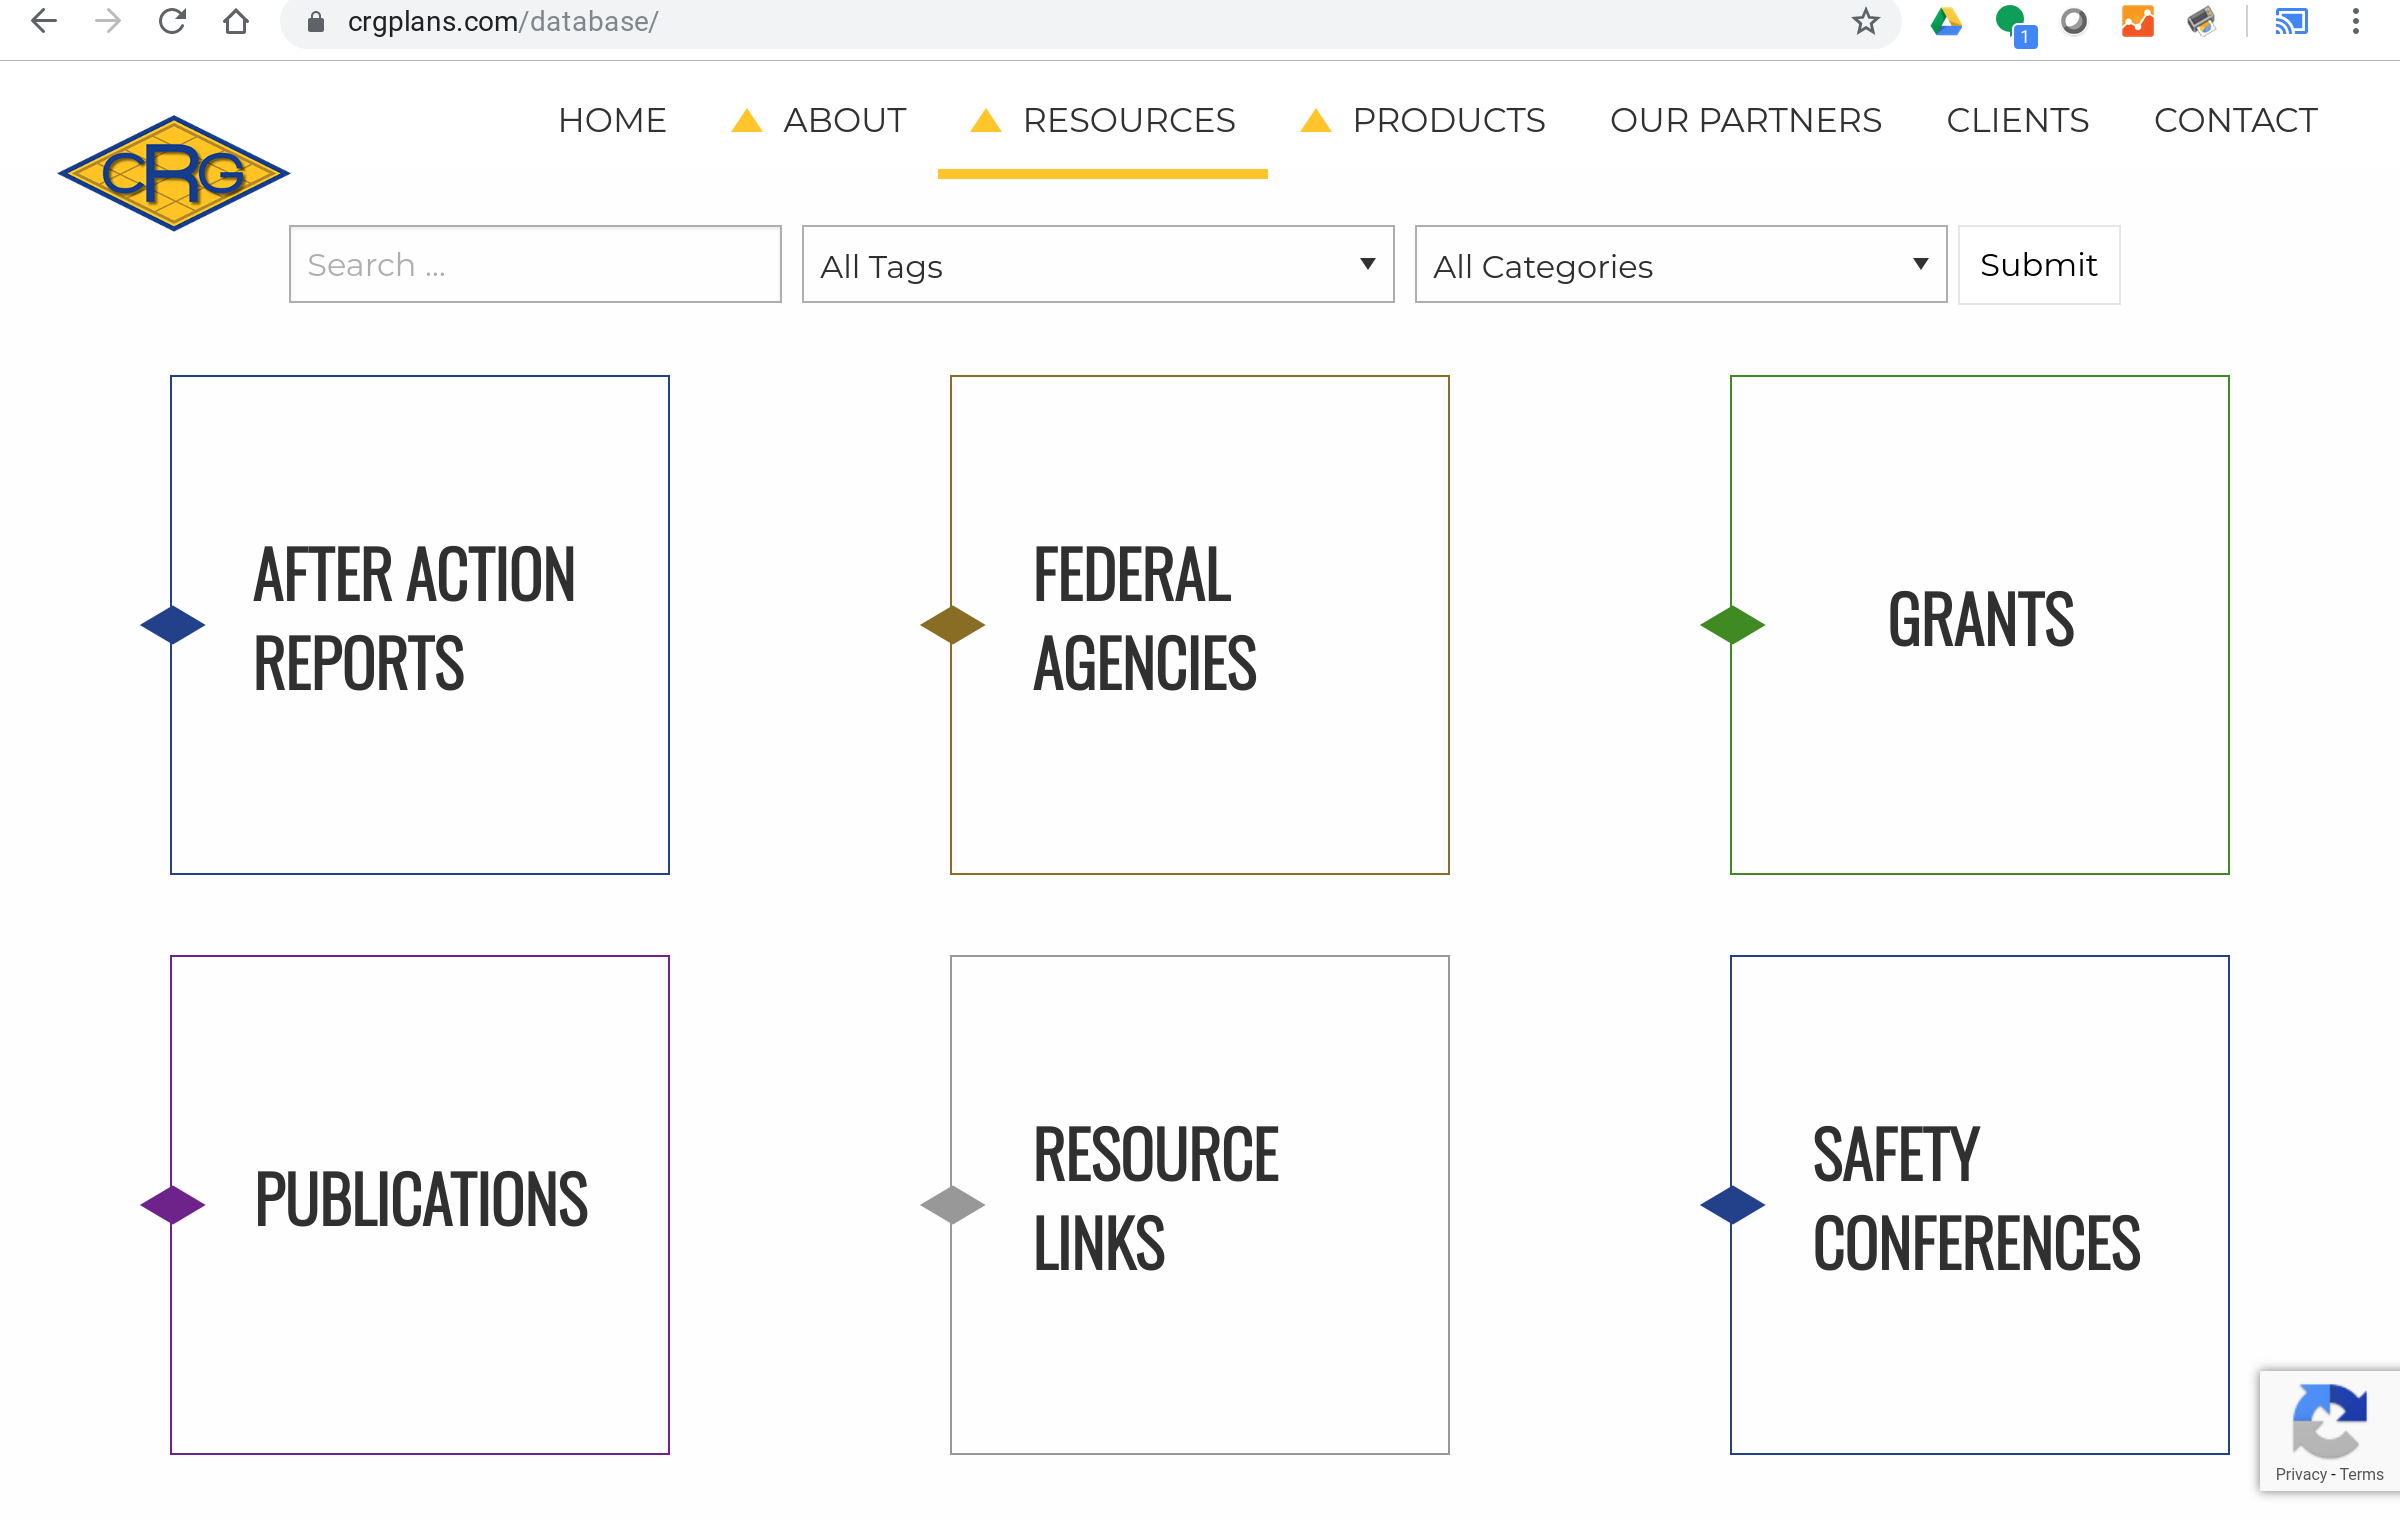
Task: Open the Grants category tile
Action: click(x=1980, y=625)
